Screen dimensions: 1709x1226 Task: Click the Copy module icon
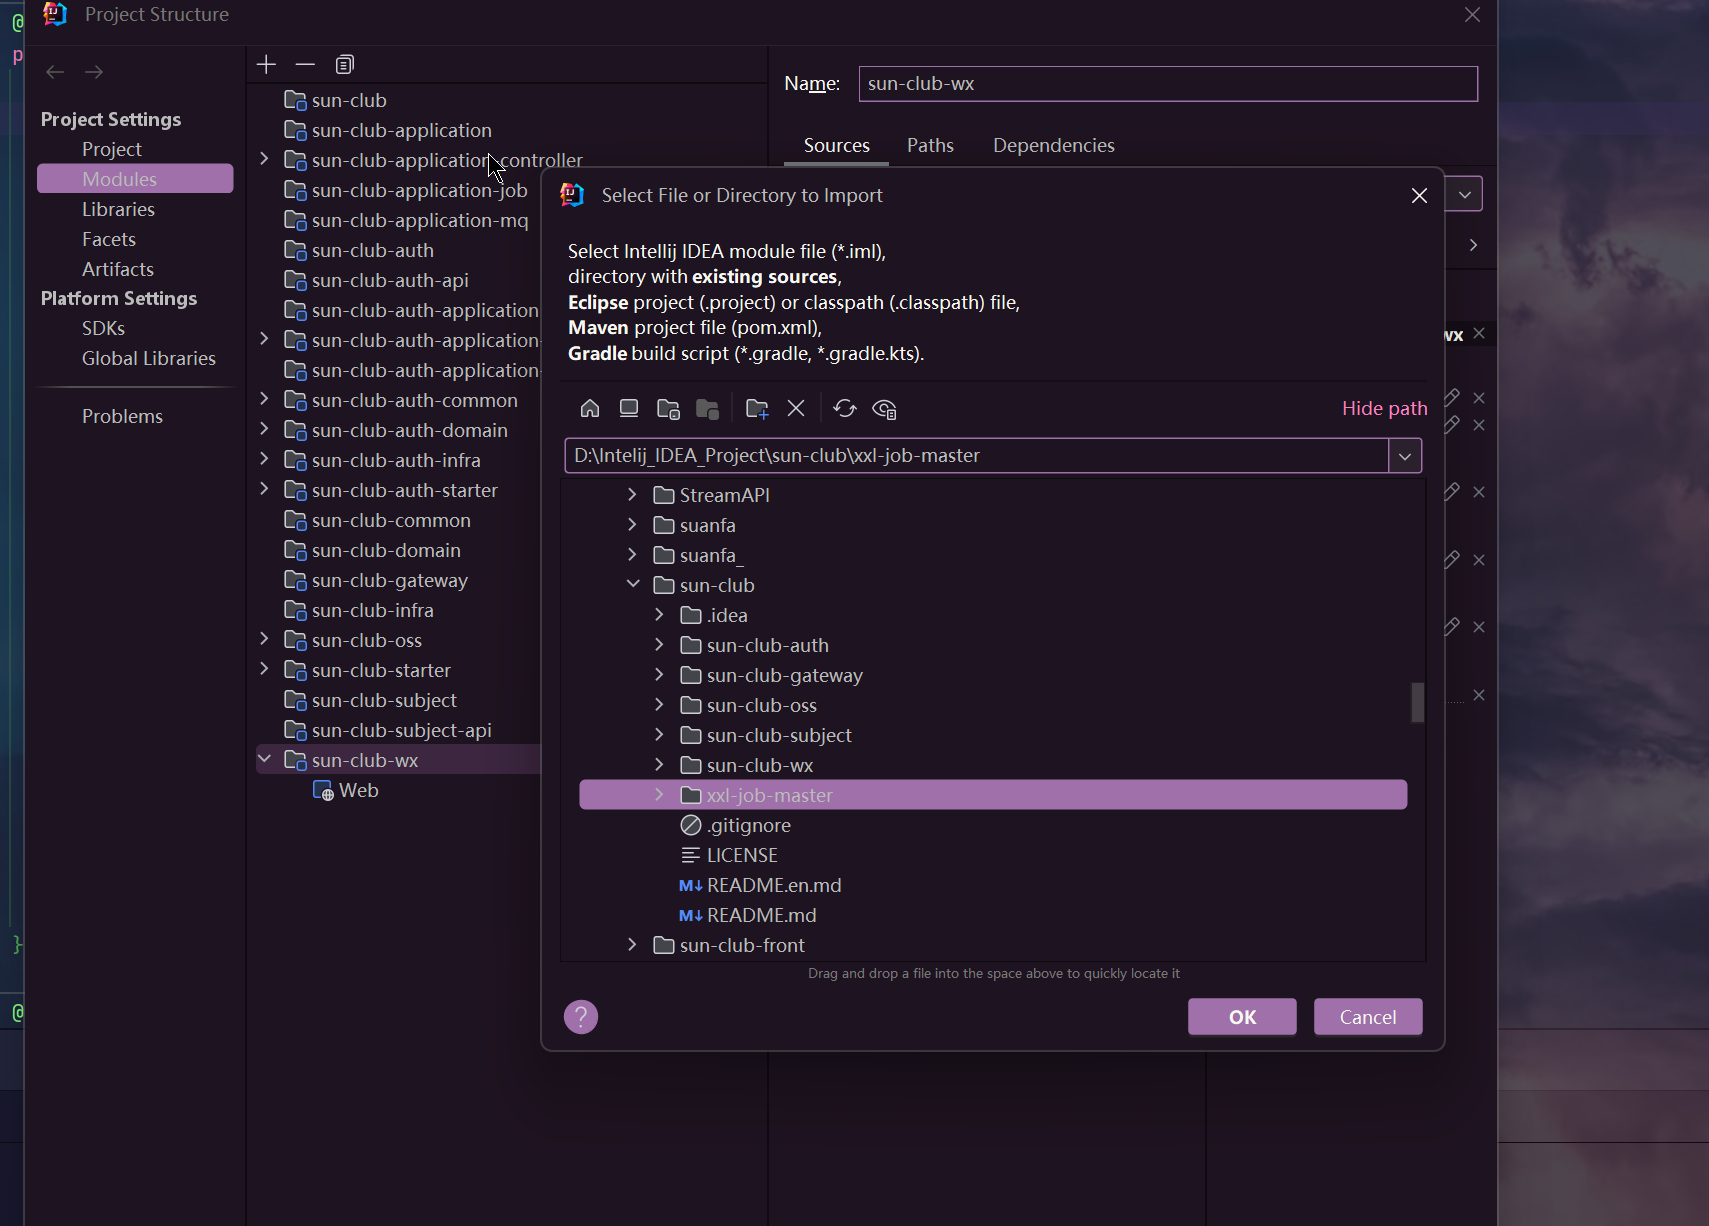[345, 65]
